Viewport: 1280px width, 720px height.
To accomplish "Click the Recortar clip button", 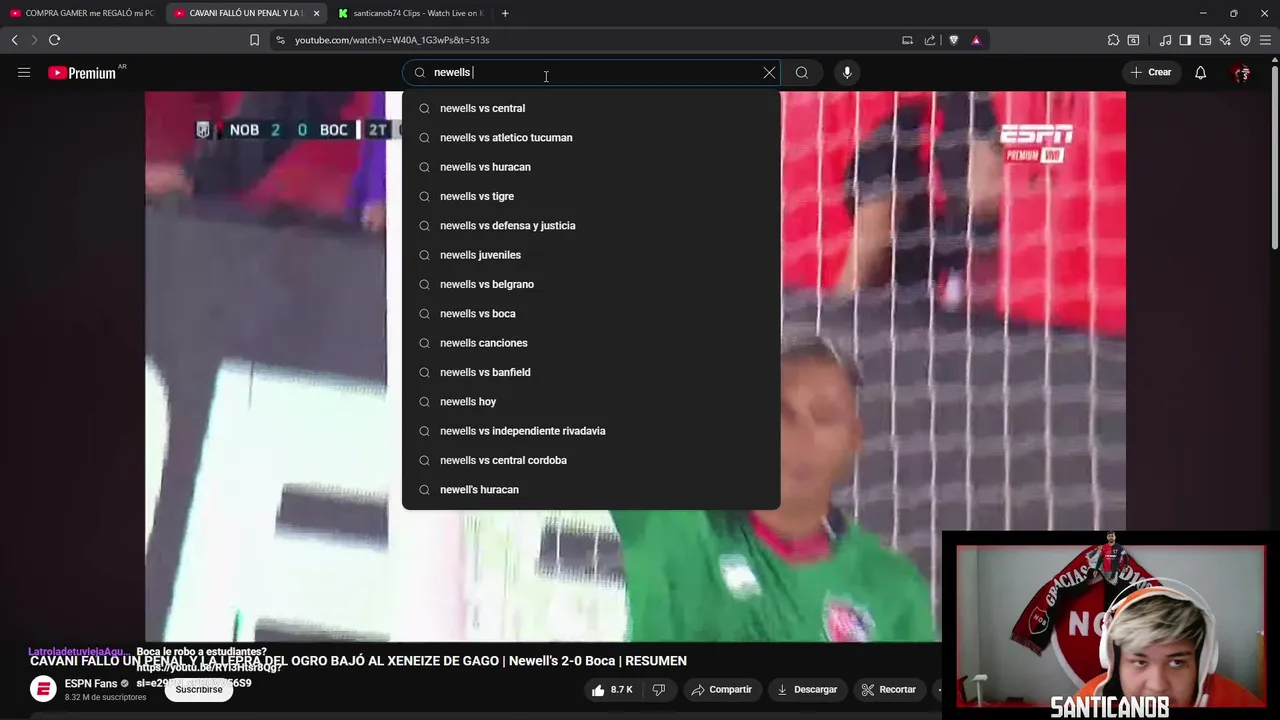I will pyautogui.click(x=889, y=689).
